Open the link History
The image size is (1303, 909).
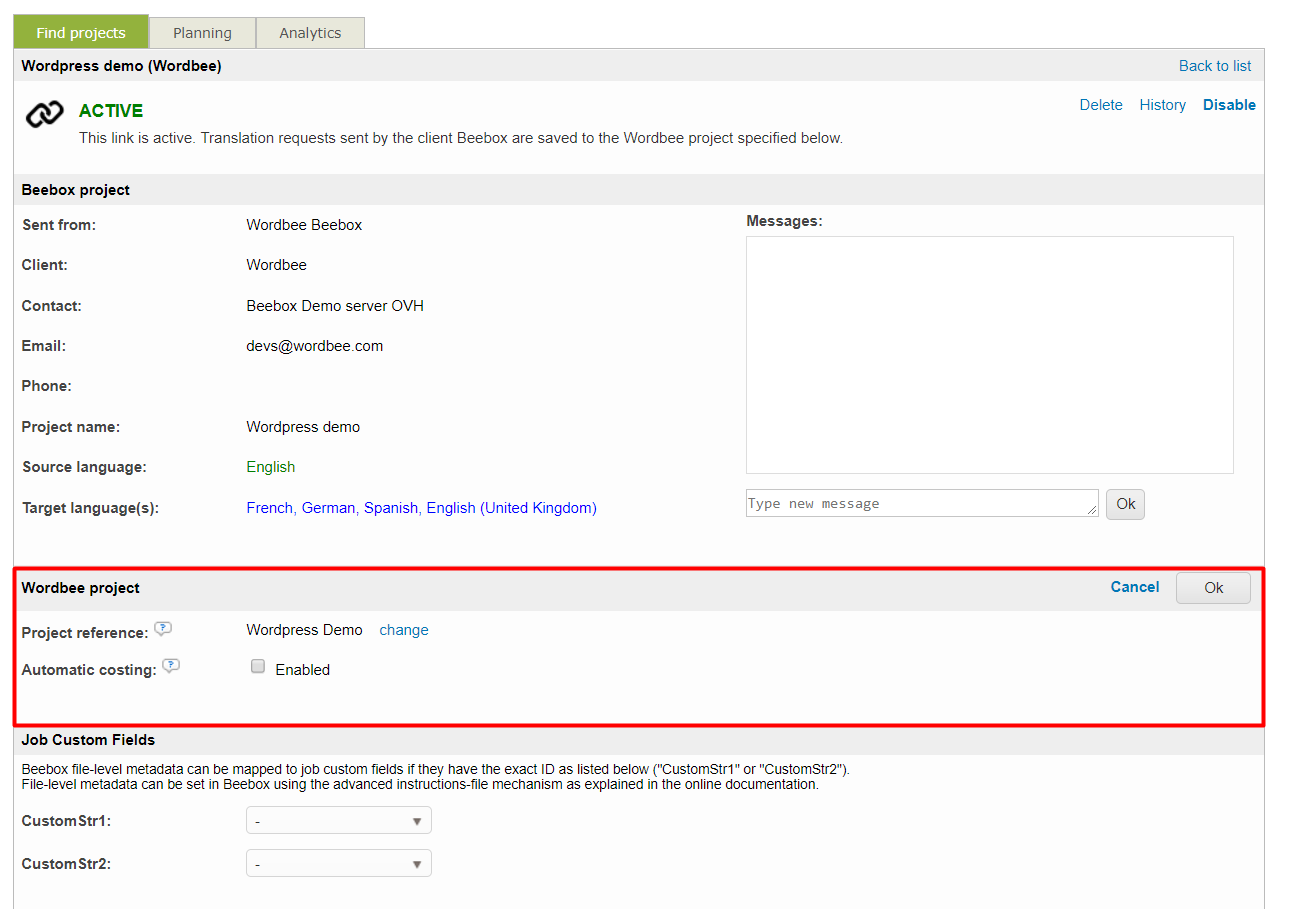coord(1162,105)
